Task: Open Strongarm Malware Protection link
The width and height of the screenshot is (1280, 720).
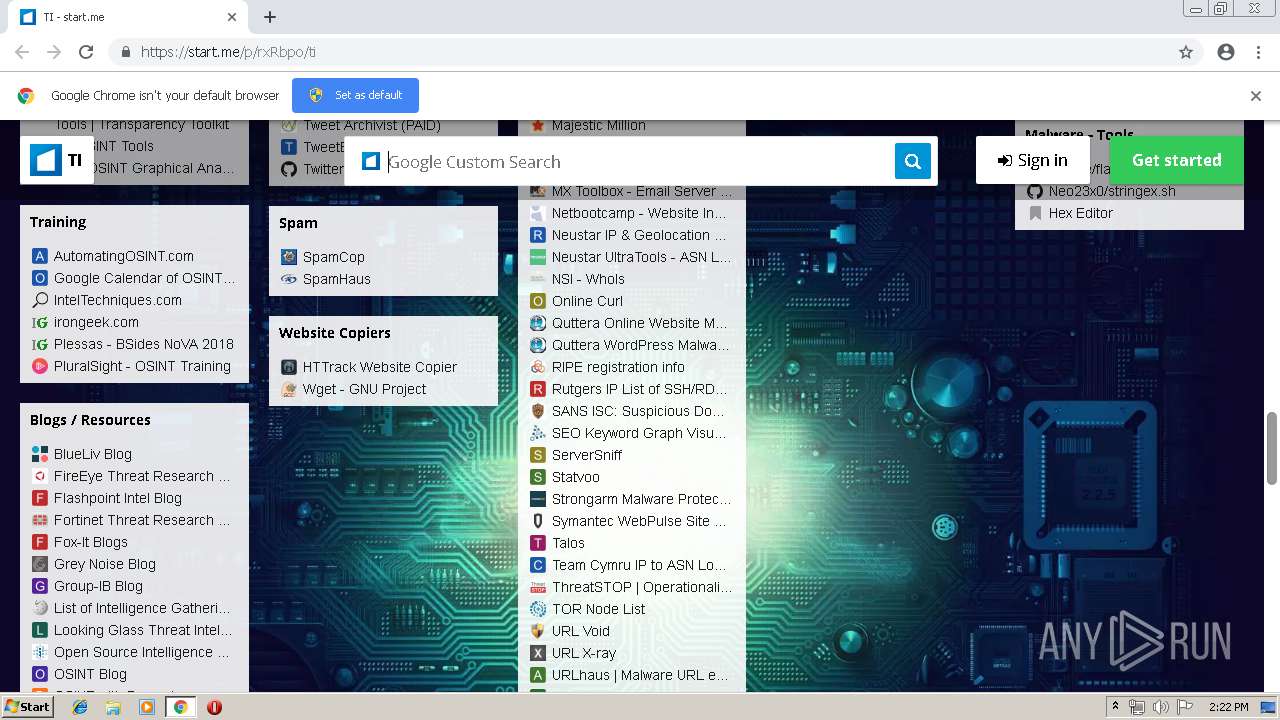Action: (641, 499)
